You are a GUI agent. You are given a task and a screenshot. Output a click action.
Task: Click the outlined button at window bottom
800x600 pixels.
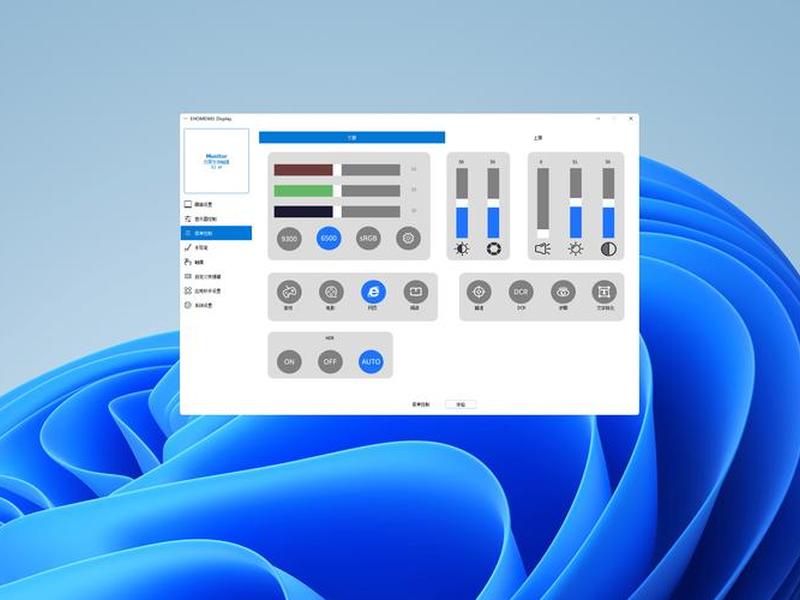[461, 404]
